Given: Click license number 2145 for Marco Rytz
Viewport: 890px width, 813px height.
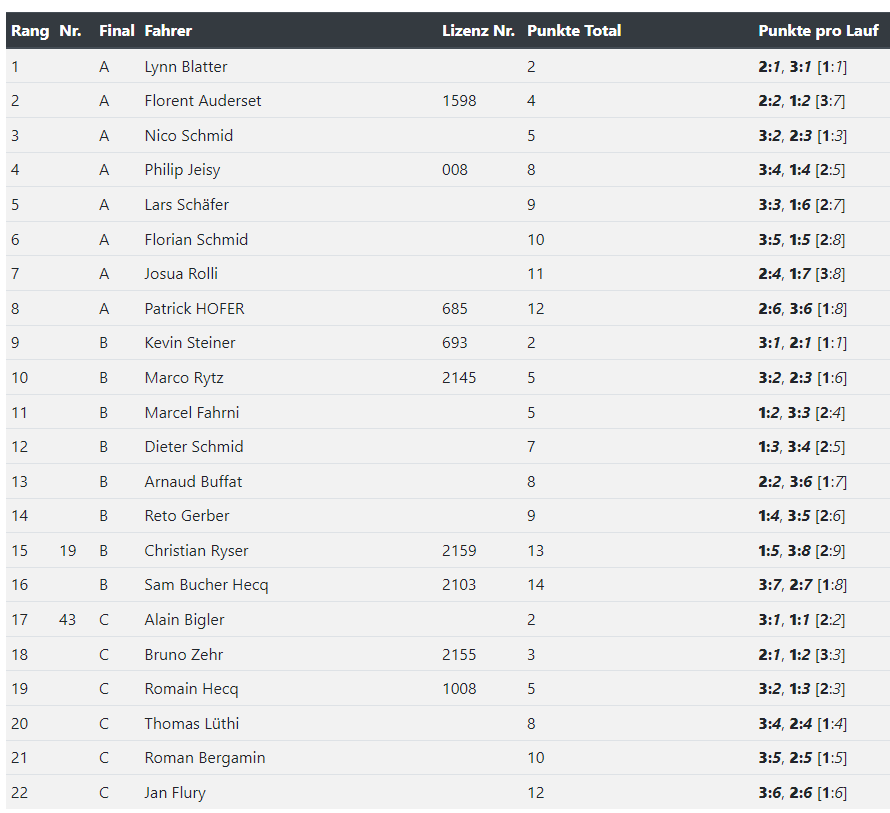Looking at the screenshot, I should (x=459, y=378).
